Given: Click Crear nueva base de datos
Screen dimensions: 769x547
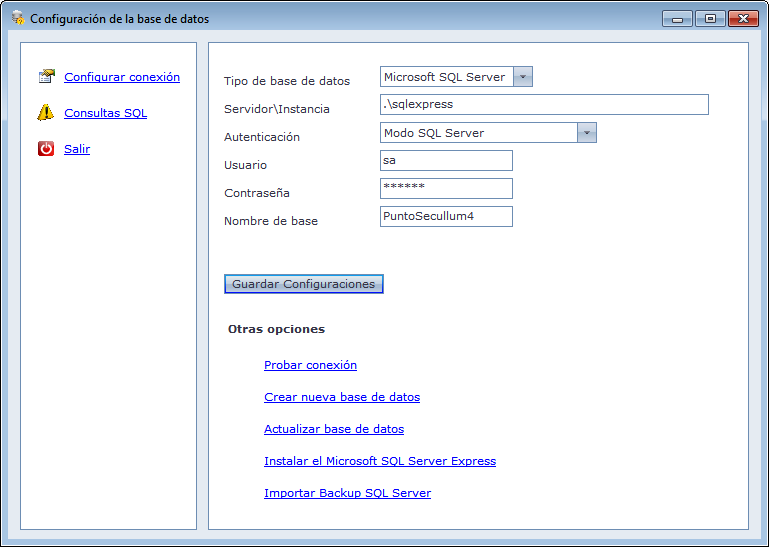Looking at the screenshot, I should click(x=341, y=397).
